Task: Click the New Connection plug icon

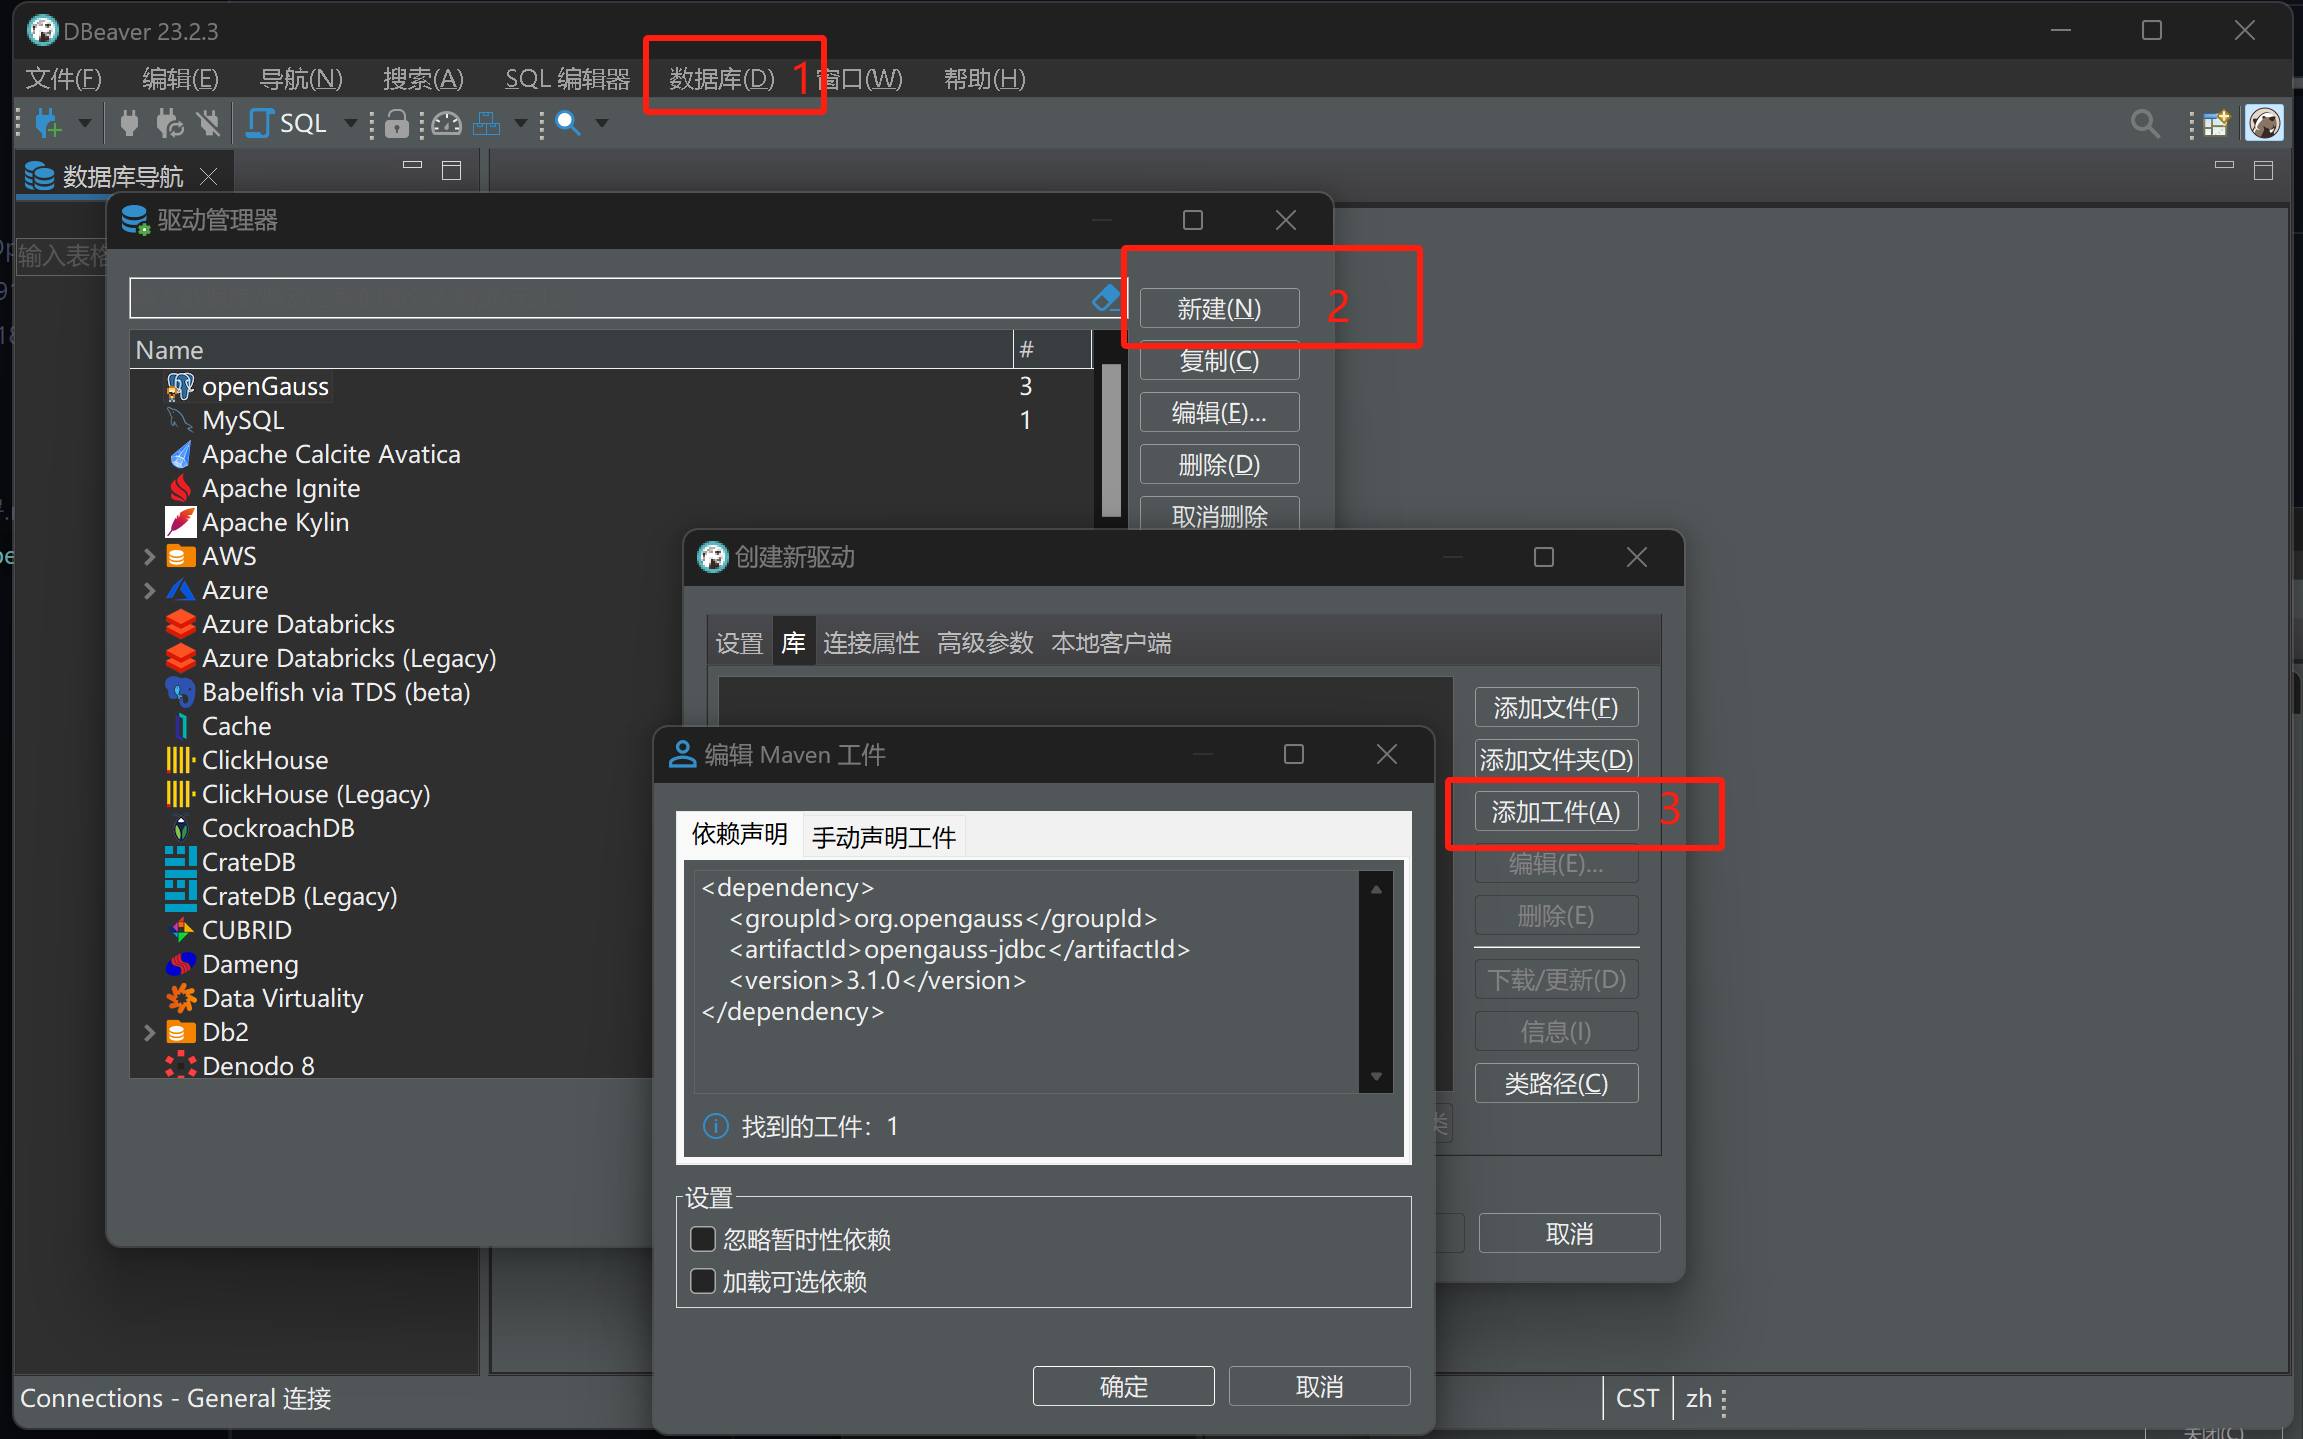Action: pyautogui.click(x=48, y=123)
